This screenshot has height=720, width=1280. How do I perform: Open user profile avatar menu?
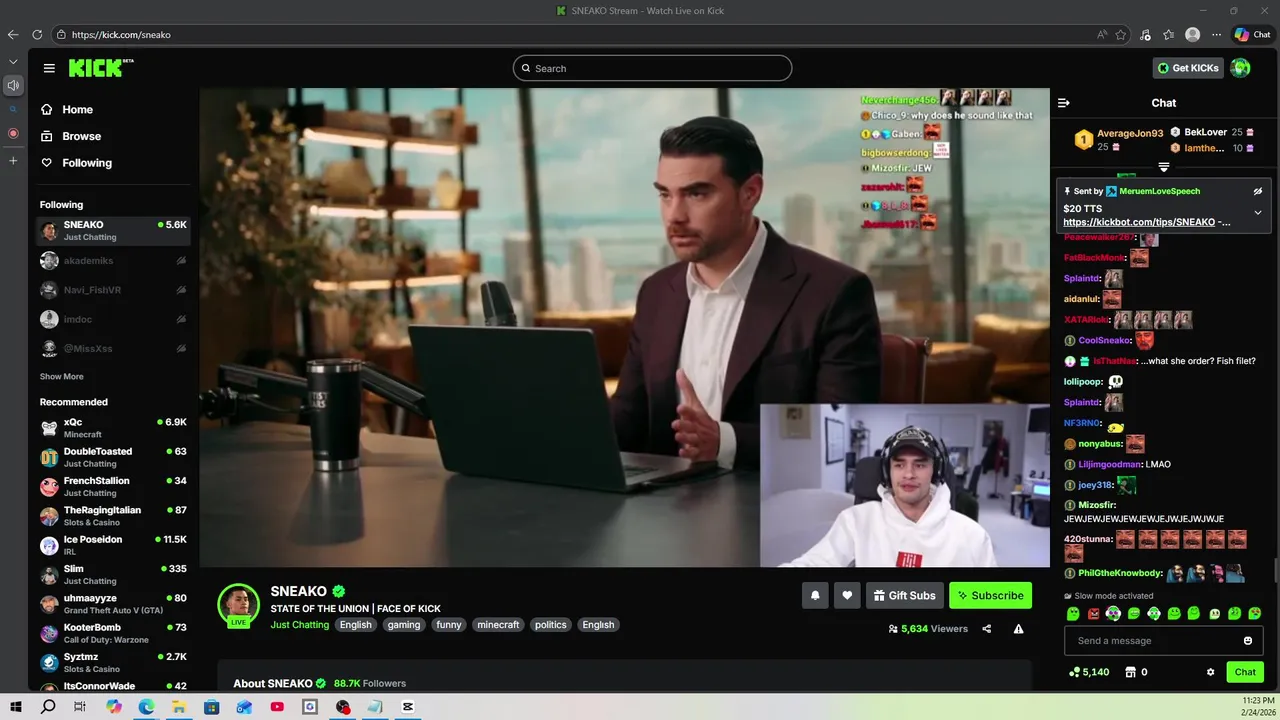click(x=1240, y=68)
